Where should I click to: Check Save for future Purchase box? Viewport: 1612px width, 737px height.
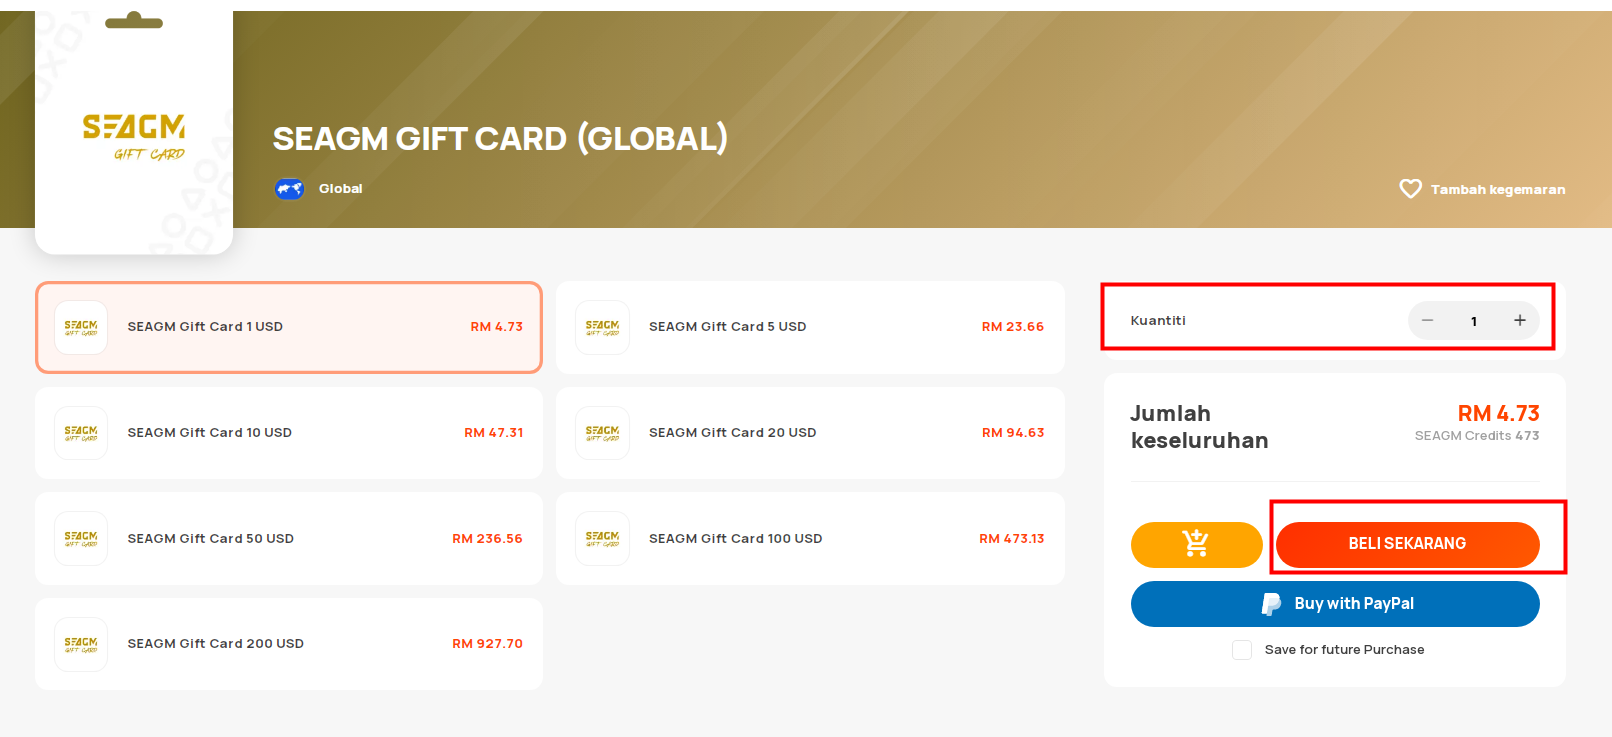click(1242, 650)
